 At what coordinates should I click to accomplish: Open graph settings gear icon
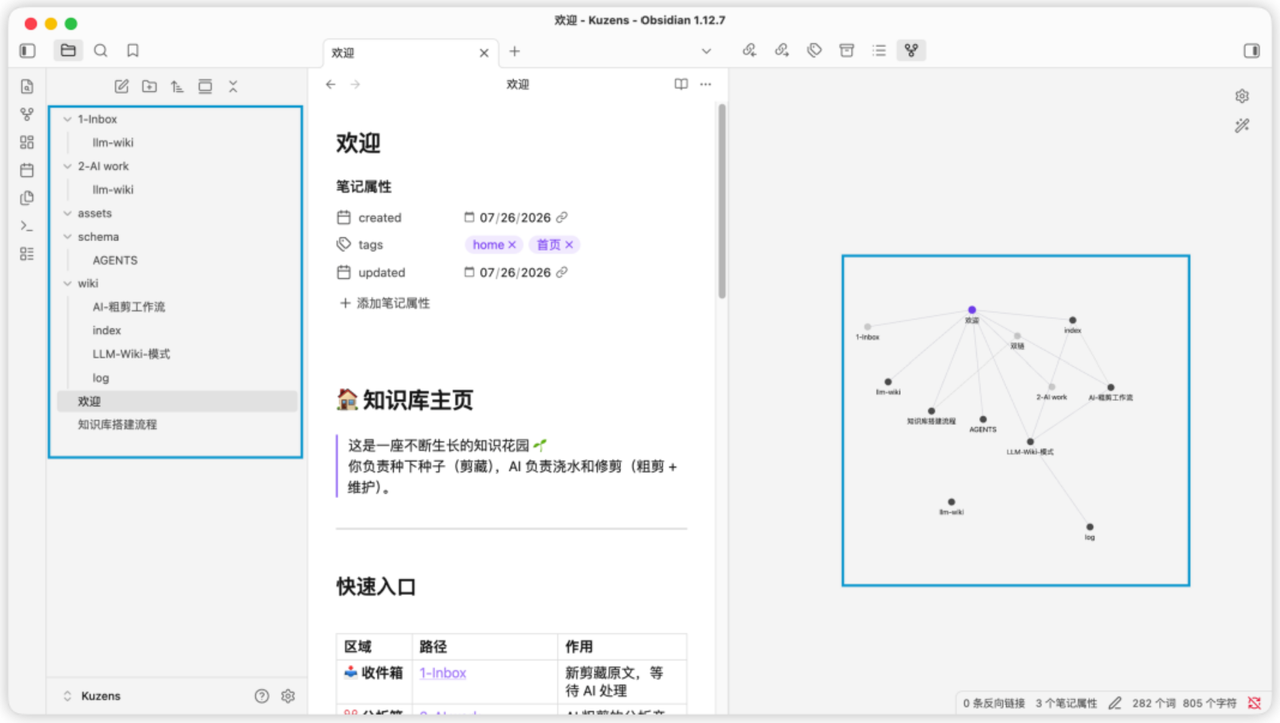coord(1242,96)
